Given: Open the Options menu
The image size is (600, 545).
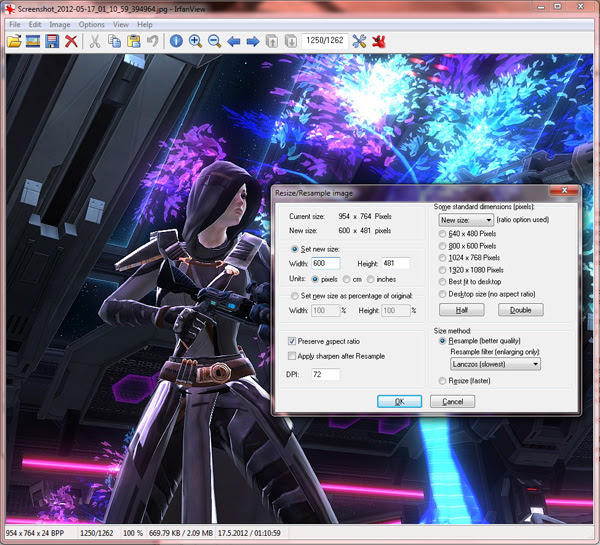Looking at the screenshot, I should point(91,24).
